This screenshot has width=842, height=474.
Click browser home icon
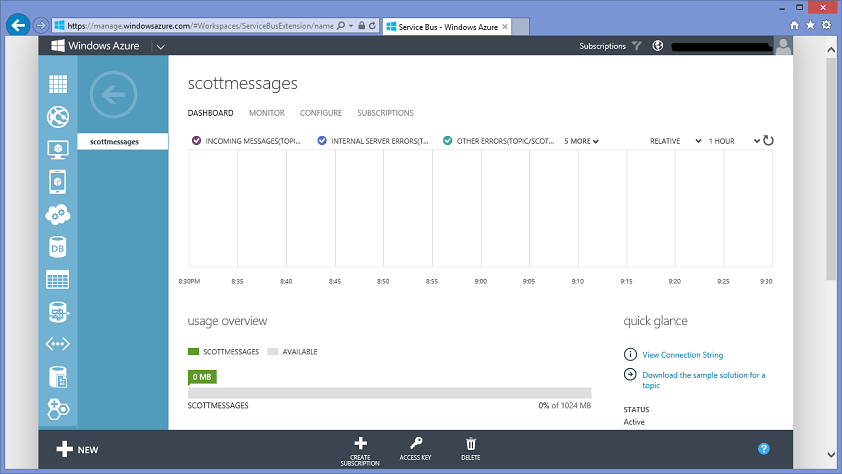pyautogui.click(x=795, y=25)
